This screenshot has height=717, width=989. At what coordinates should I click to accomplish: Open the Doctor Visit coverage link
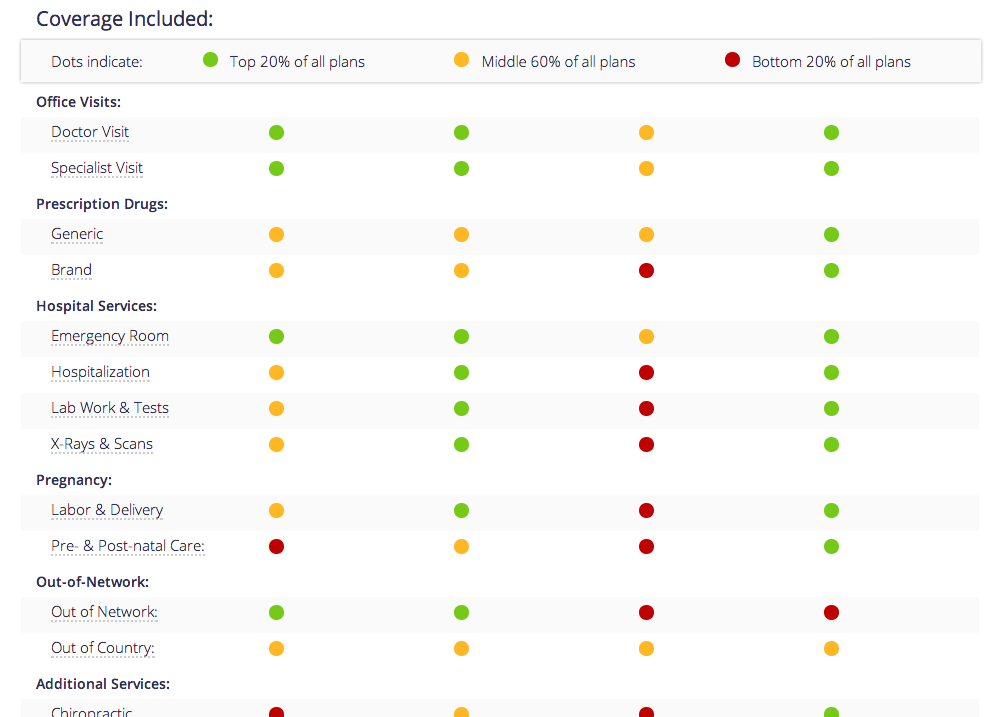pyautogui.click(x=90, y=132)
